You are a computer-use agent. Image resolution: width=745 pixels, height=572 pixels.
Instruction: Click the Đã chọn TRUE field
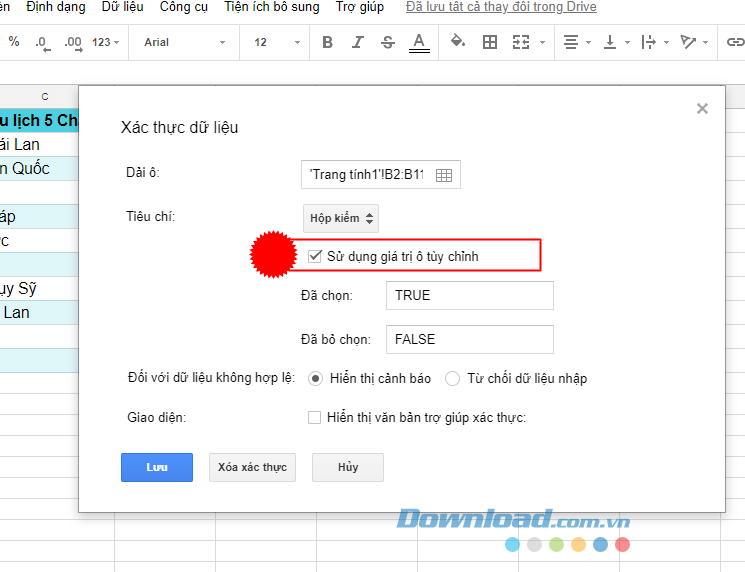click(x=469, y=296)
